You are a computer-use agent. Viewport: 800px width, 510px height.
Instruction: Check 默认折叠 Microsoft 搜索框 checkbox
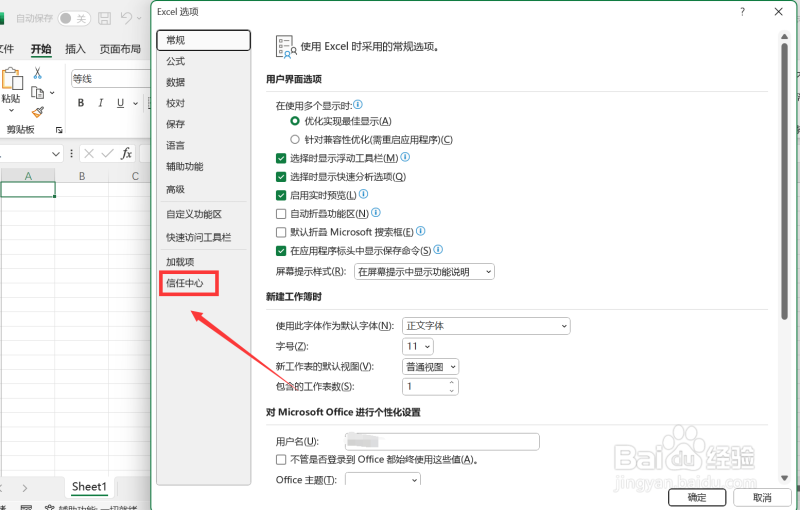[281, 233]
